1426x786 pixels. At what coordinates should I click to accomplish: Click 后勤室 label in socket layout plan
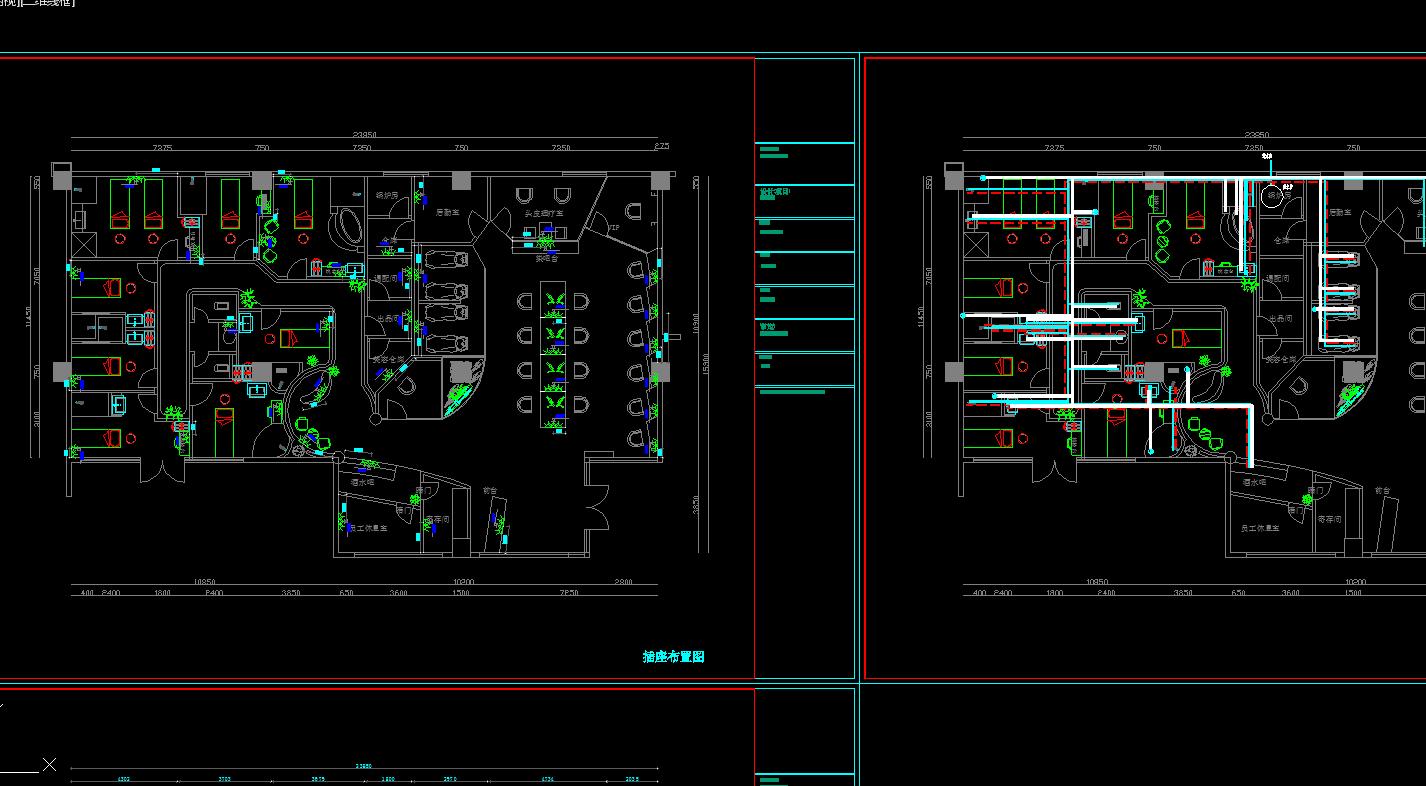pos(446,212)
